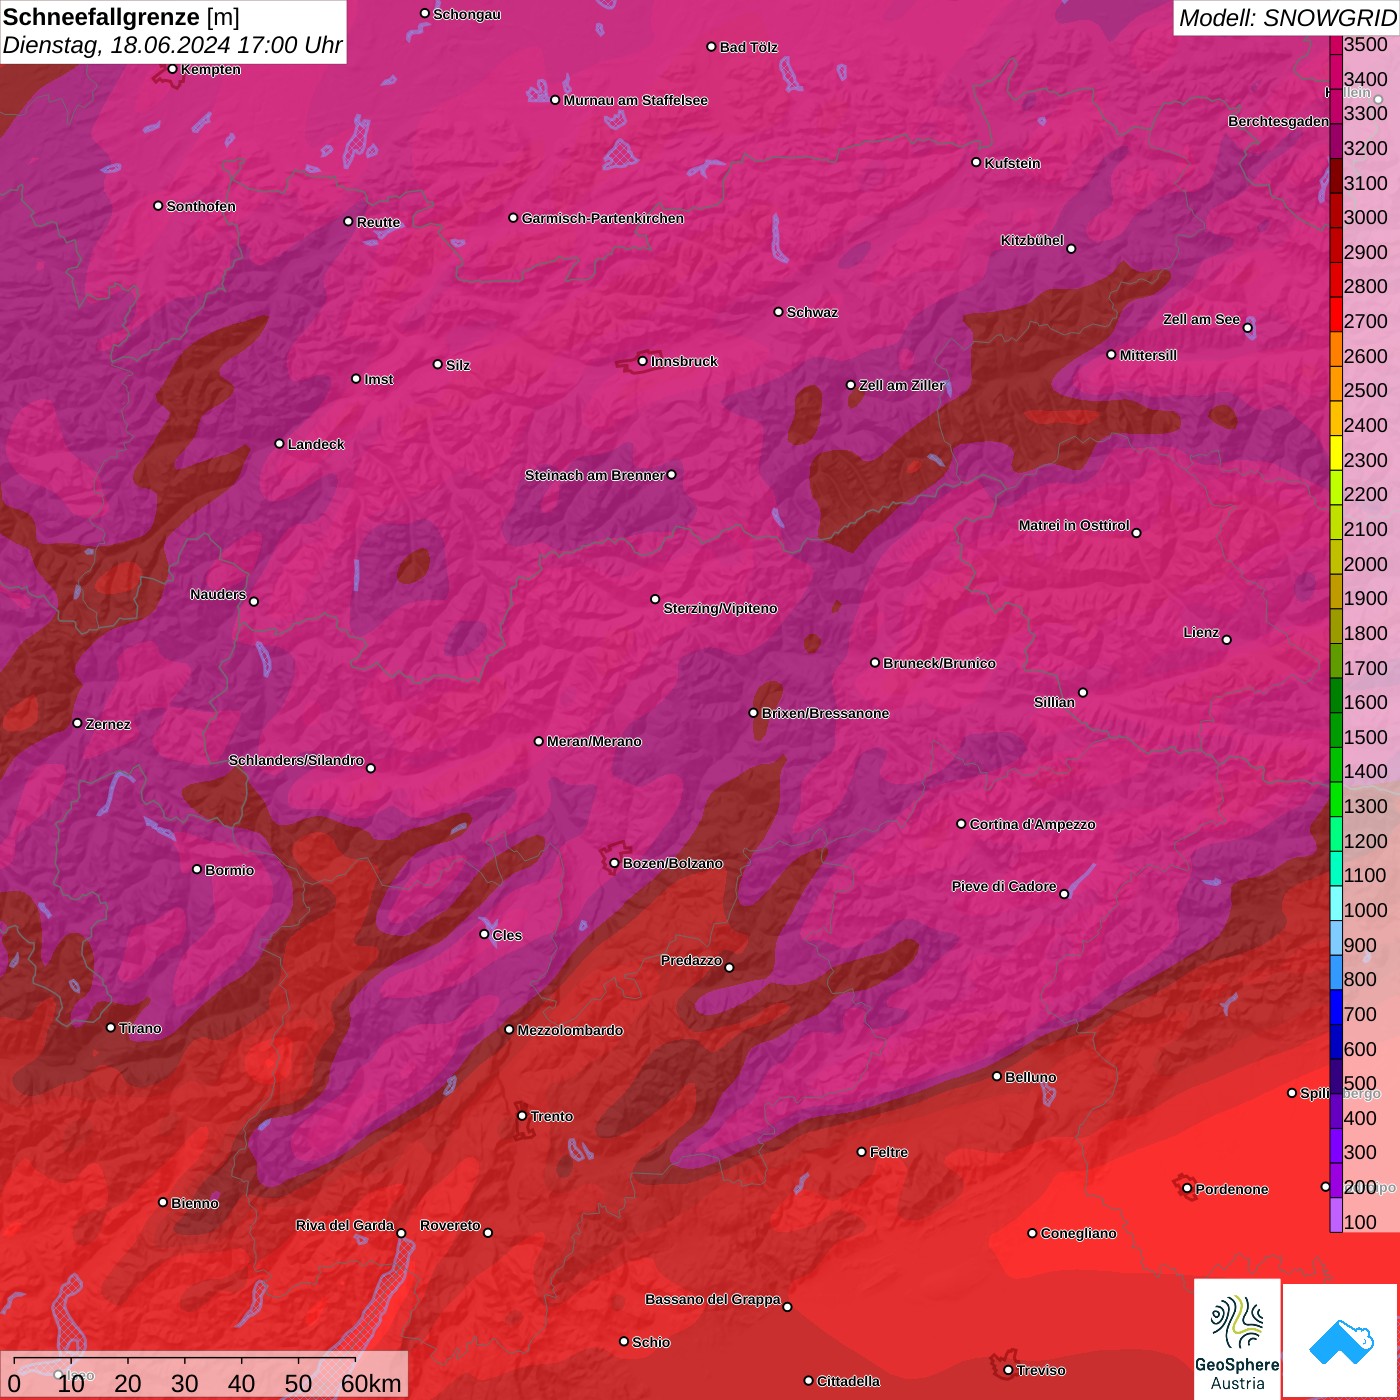Click the Predazzo label
The image size is (1400, 1400).
coord(691,960)
